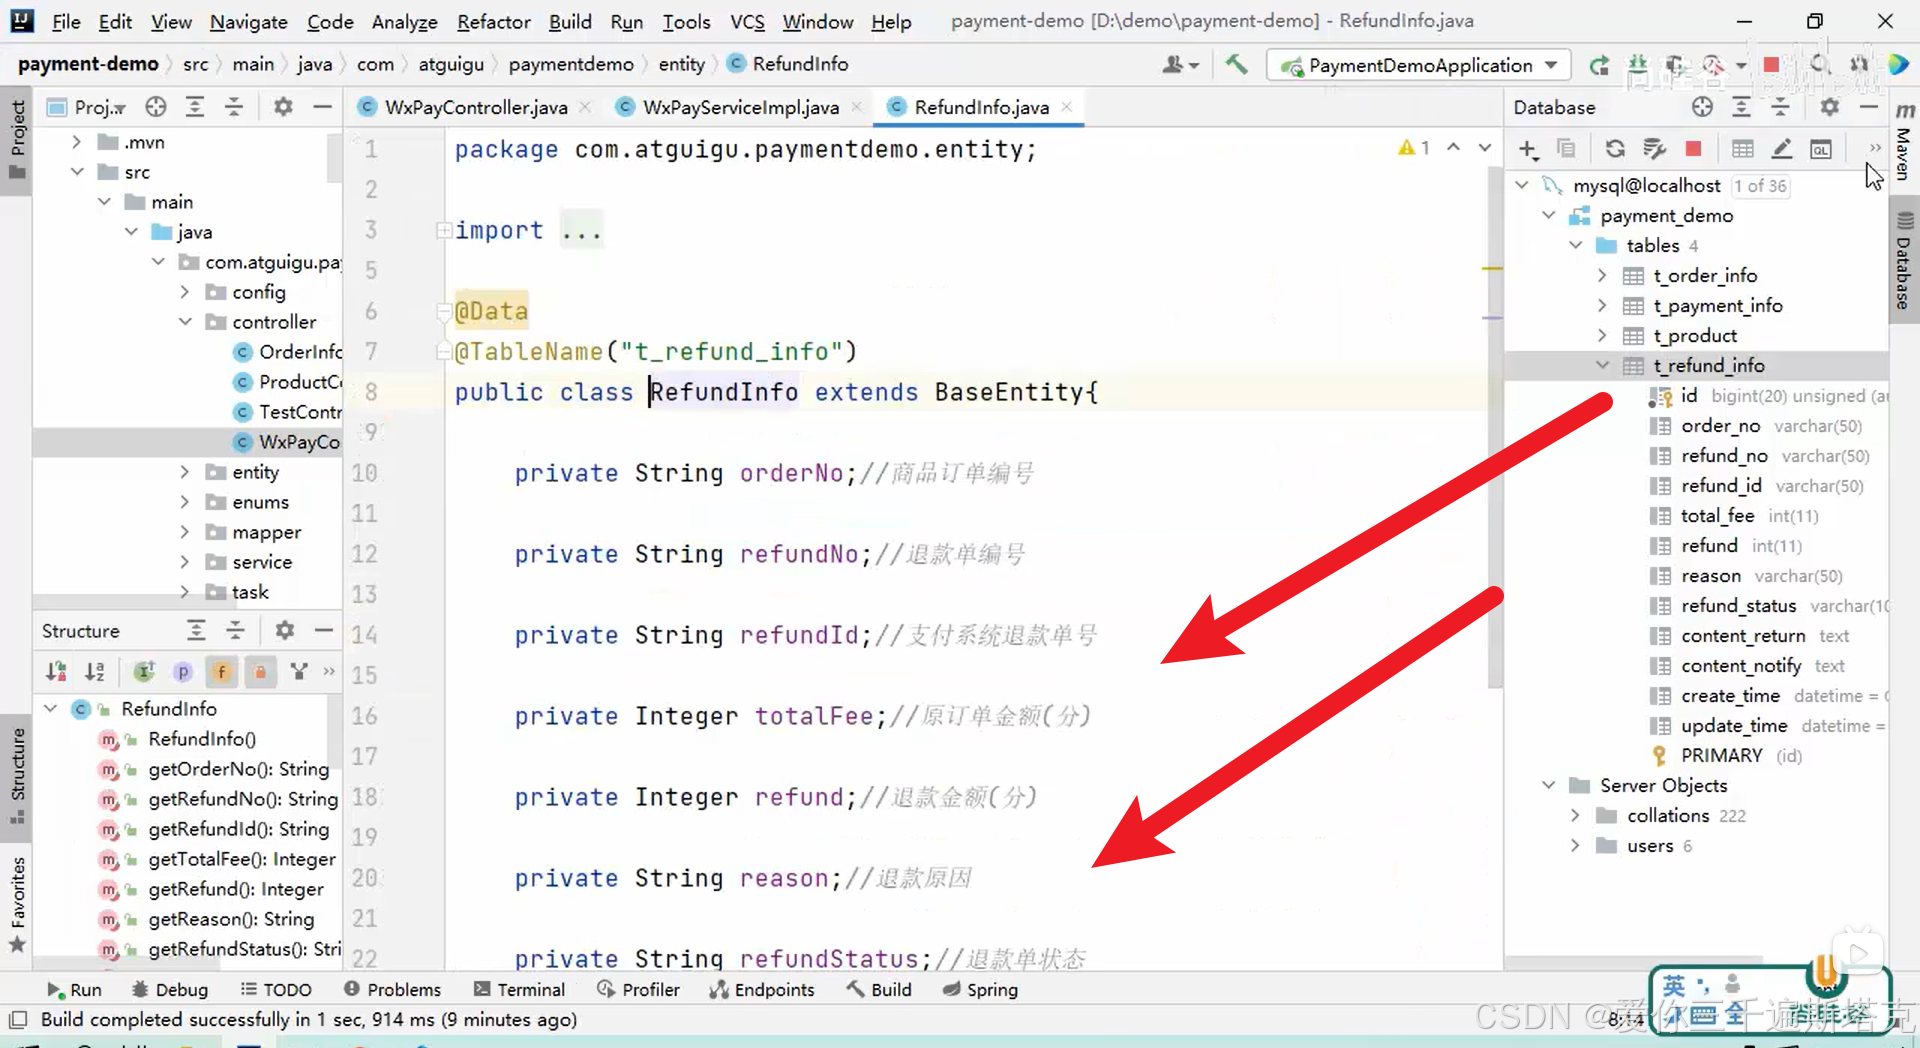Click the edit source pencil icon in Database toolbar
1920x1048 pixels.
(1782, 149)
